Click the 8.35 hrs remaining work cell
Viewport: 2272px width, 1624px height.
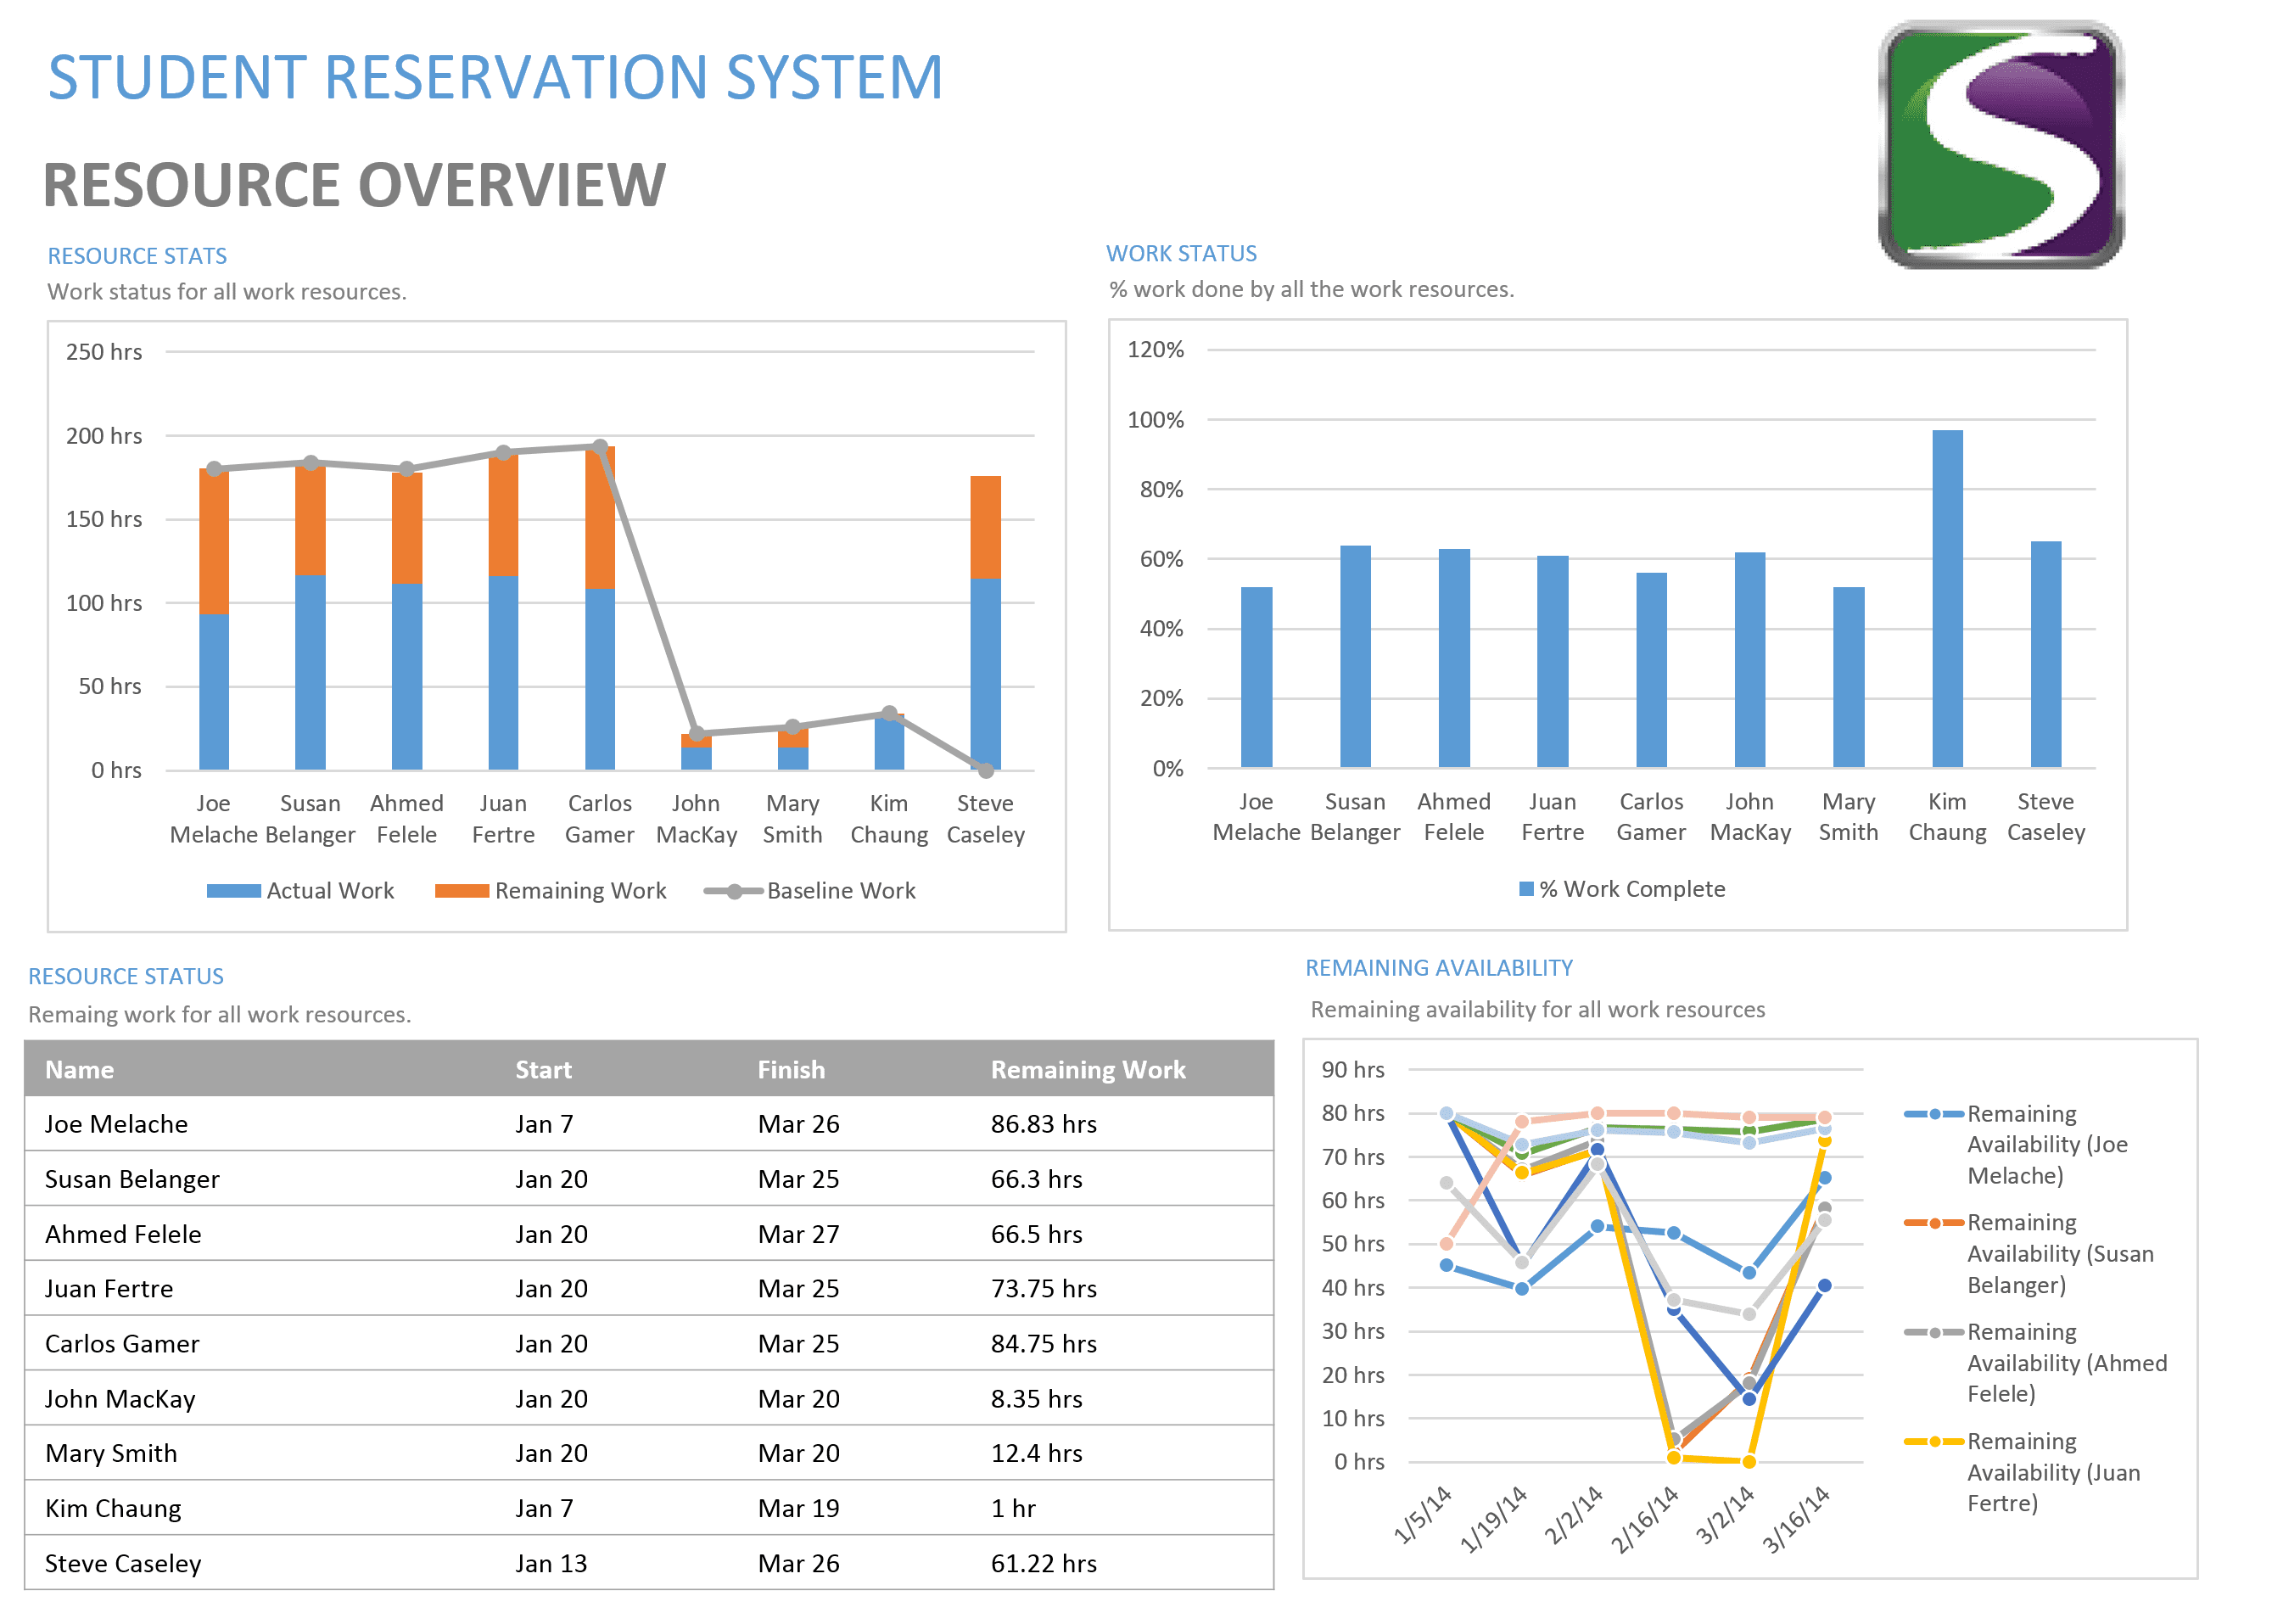[x=1037, y=1398]
